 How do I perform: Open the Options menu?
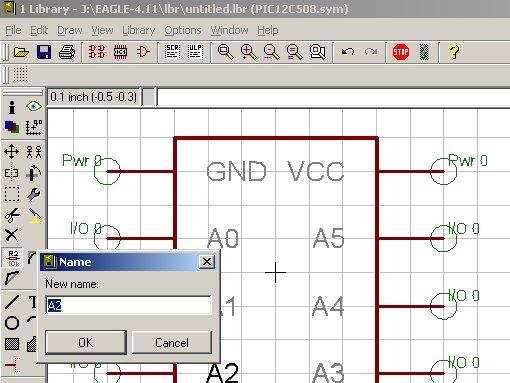183,30
